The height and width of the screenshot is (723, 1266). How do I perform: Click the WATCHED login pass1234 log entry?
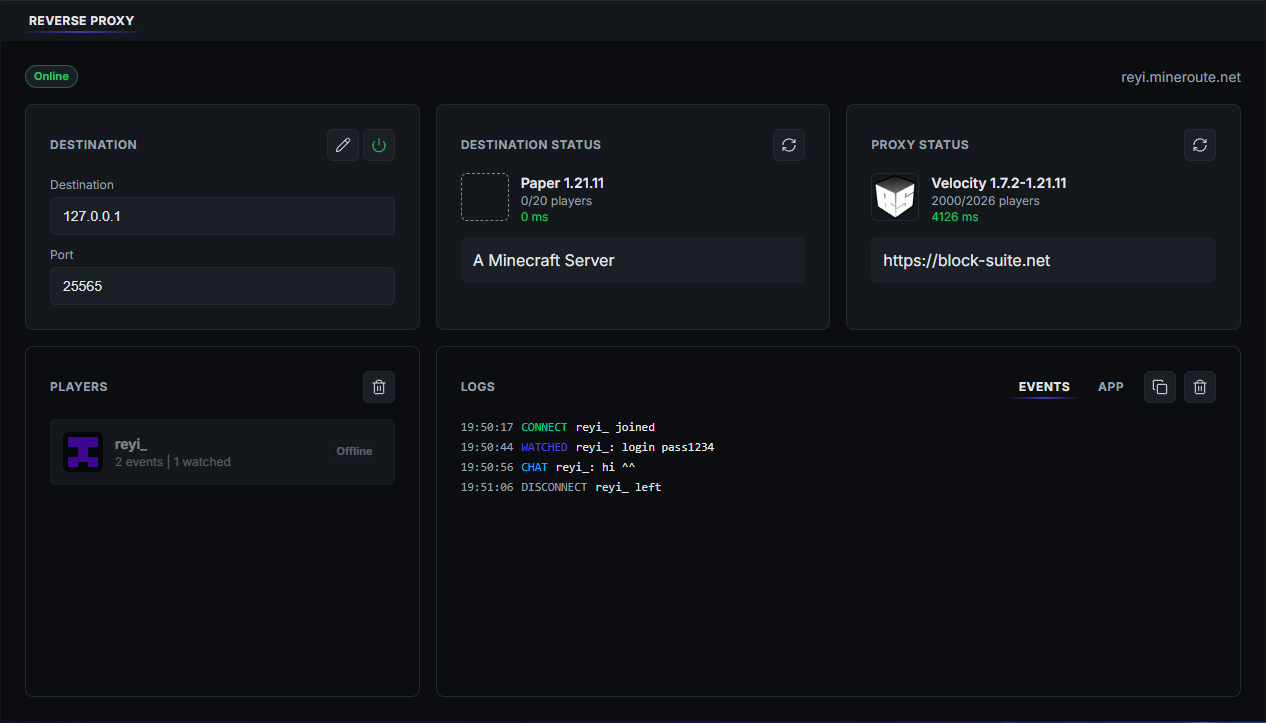pyautogui.click(x=587, y=447)
